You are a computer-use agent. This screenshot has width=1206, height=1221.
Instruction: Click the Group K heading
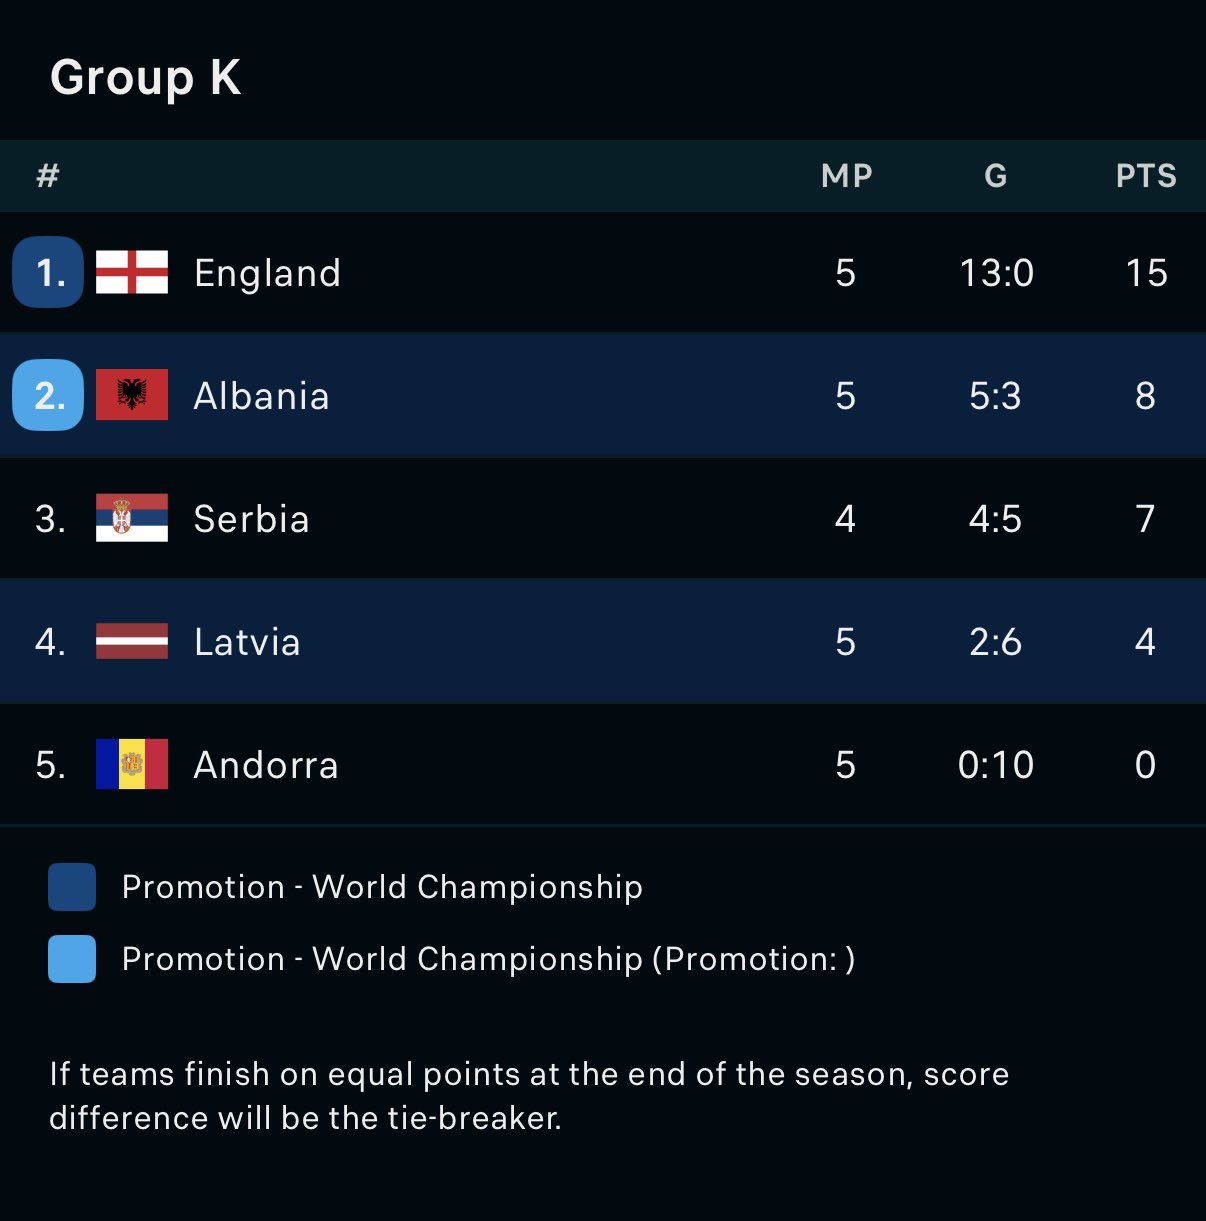[x=146, y=77]
